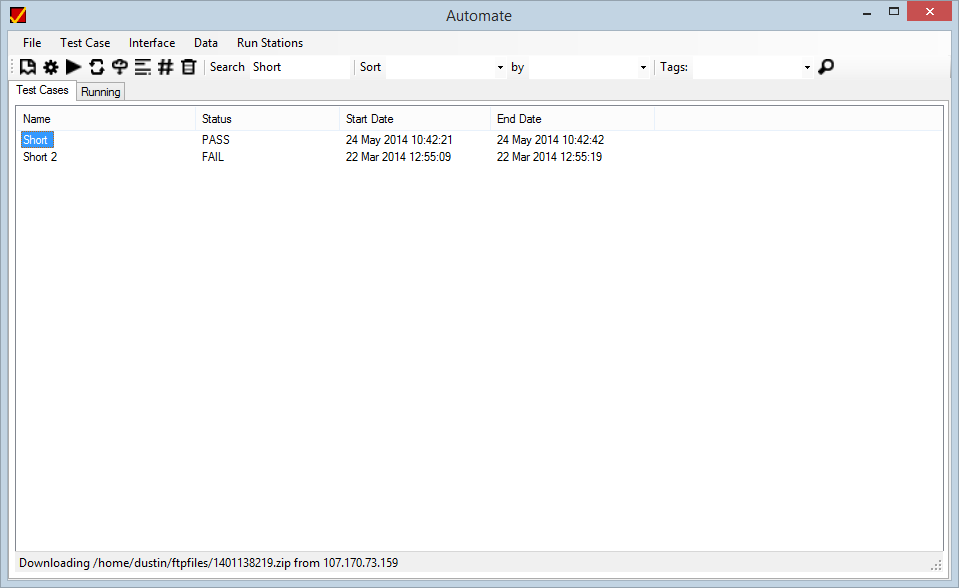Image resolution: width=959 pixels, height=588 pixels.
Task: Open the File menu
Action: (x=32, y=43)
